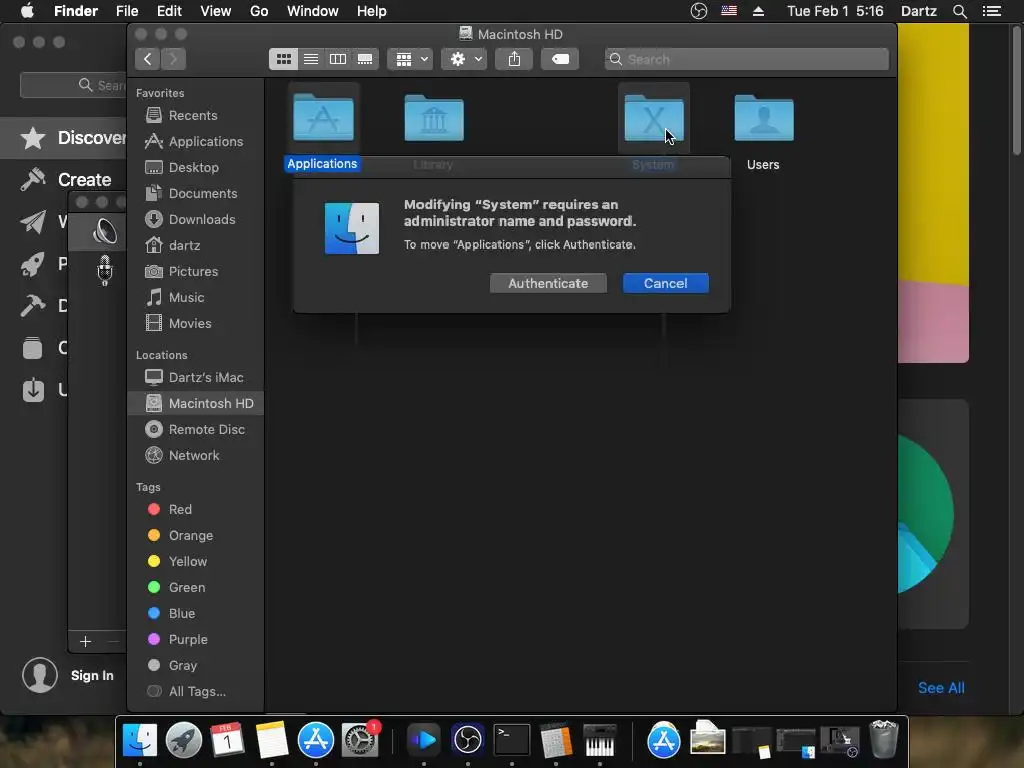Select the Purple tag

click(x=196, y=640)
